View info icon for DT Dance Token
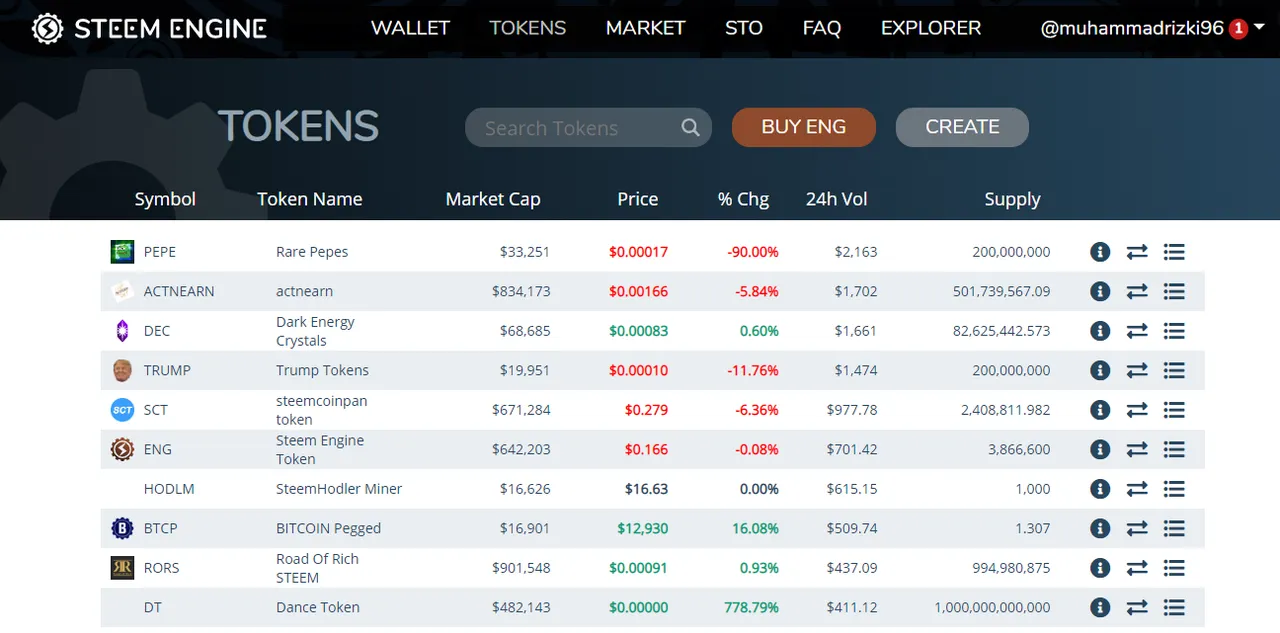 1100,607
